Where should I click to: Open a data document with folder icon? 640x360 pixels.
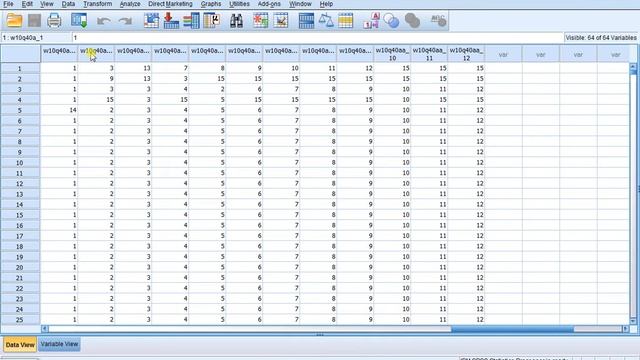(x=14, y=20)
